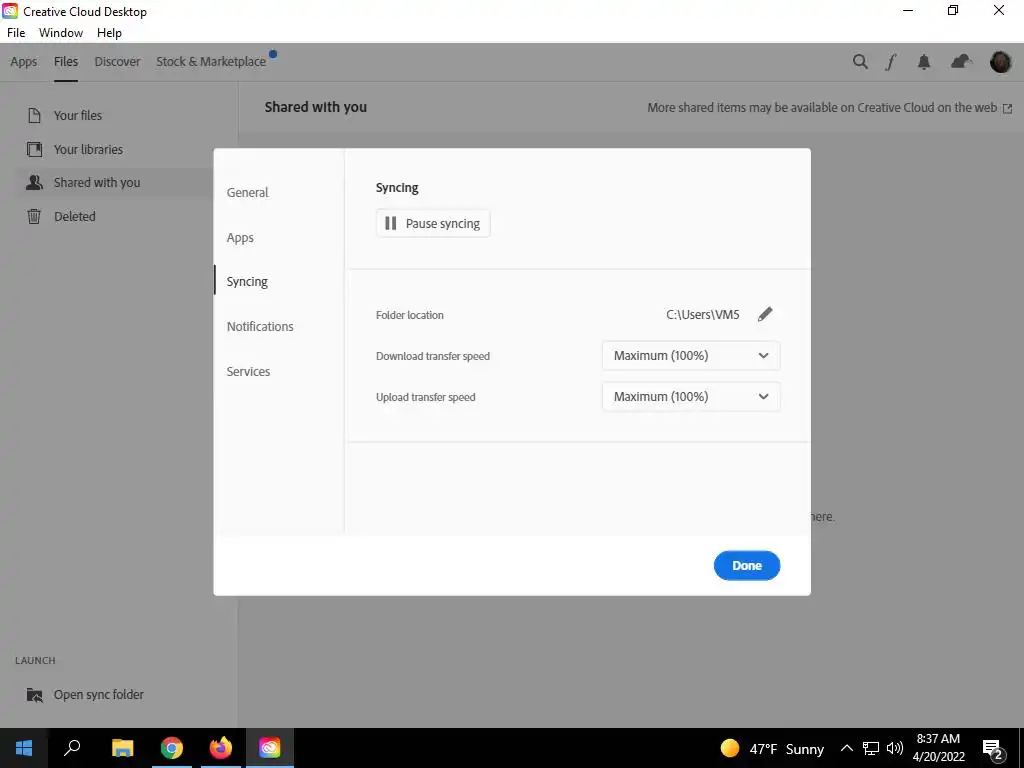Image resolution: width=1024 pixels, height=768 pixels.
Task: Click the Your files sidebar label
Action: tap(78, 116)
